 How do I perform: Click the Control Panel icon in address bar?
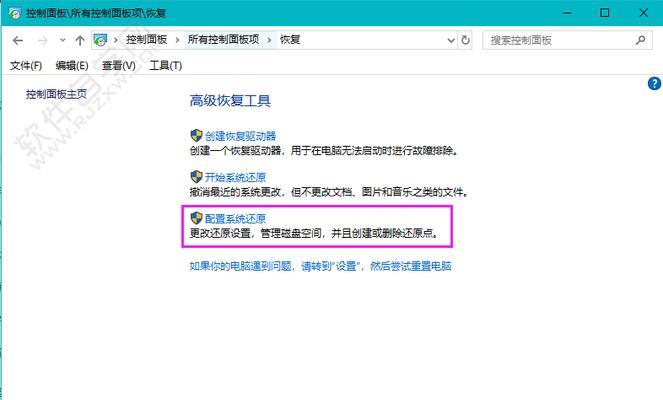click(100, 40)
